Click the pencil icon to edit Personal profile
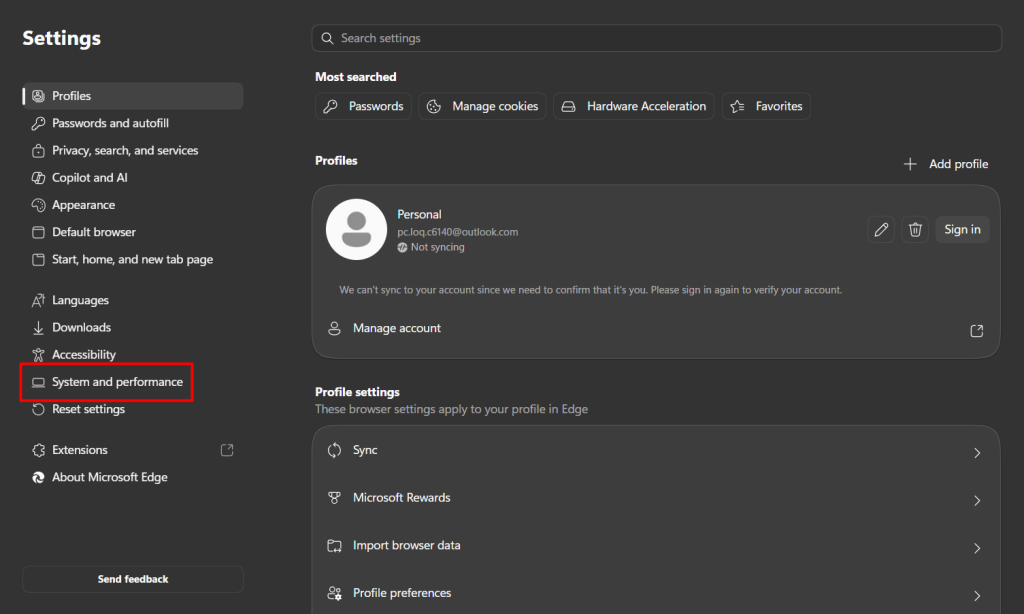 tap(881, 229)
